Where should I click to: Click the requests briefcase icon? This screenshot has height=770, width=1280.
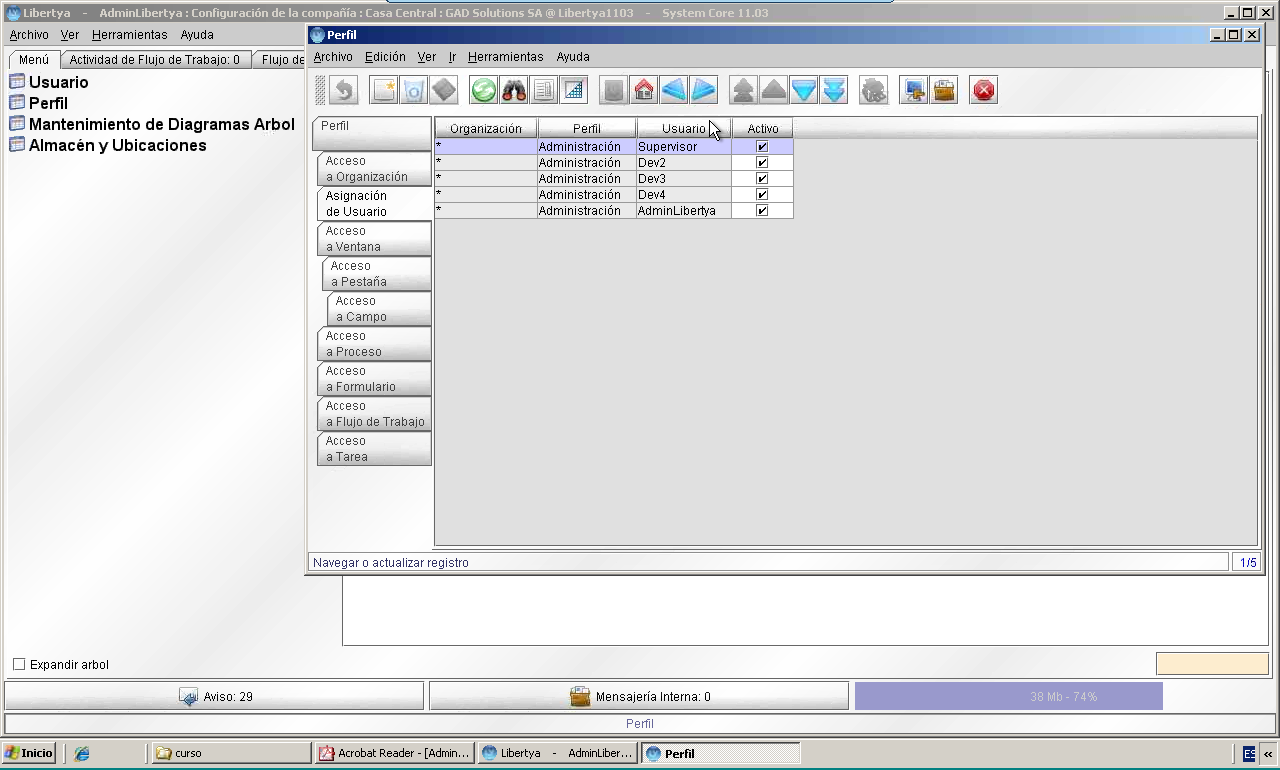tap(944, 91)
